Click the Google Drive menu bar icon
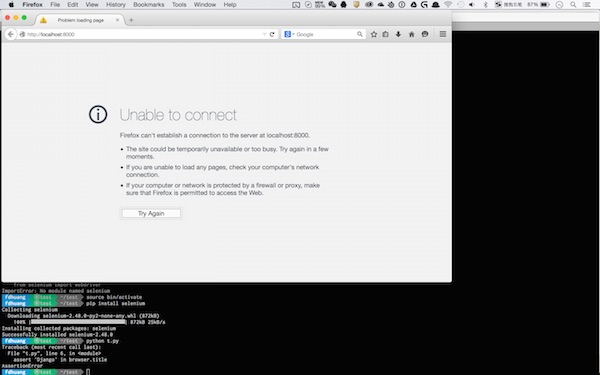The width and height of the screenshot is (600, 375). click(414, 5)
